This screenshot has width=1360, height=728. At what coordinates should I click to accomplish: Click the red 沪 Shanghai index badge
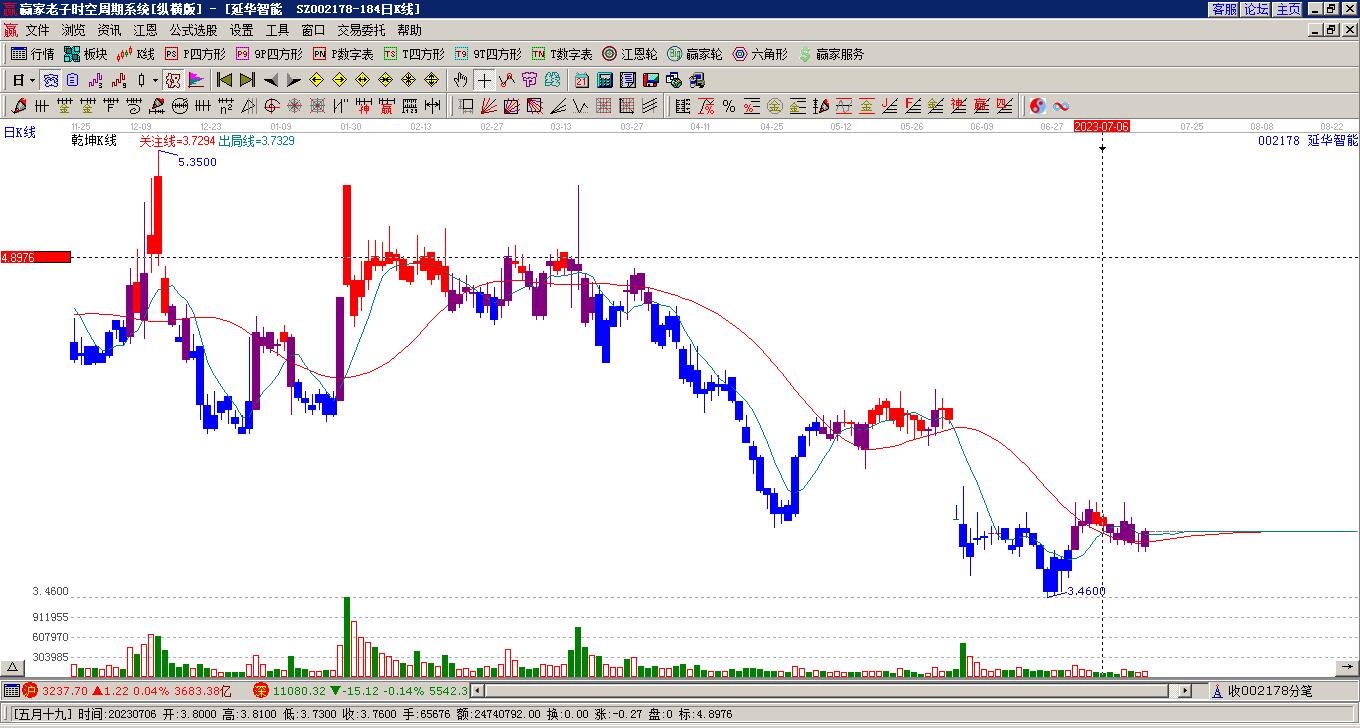click(30, 690)
